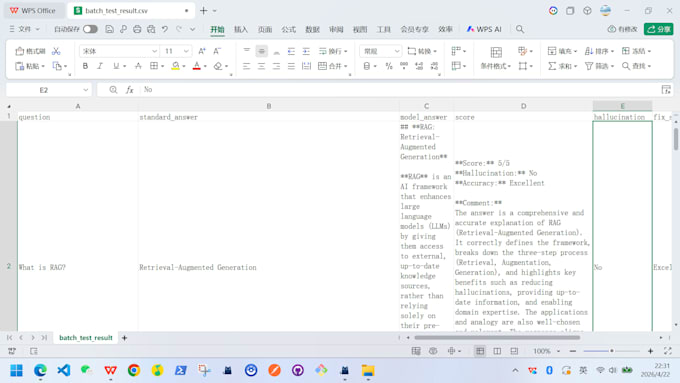Click the green 分享 (Share) button
Image resolution: width=680 pixels, height=383 pixels.
pyautogui.click(x=659, y=29)
